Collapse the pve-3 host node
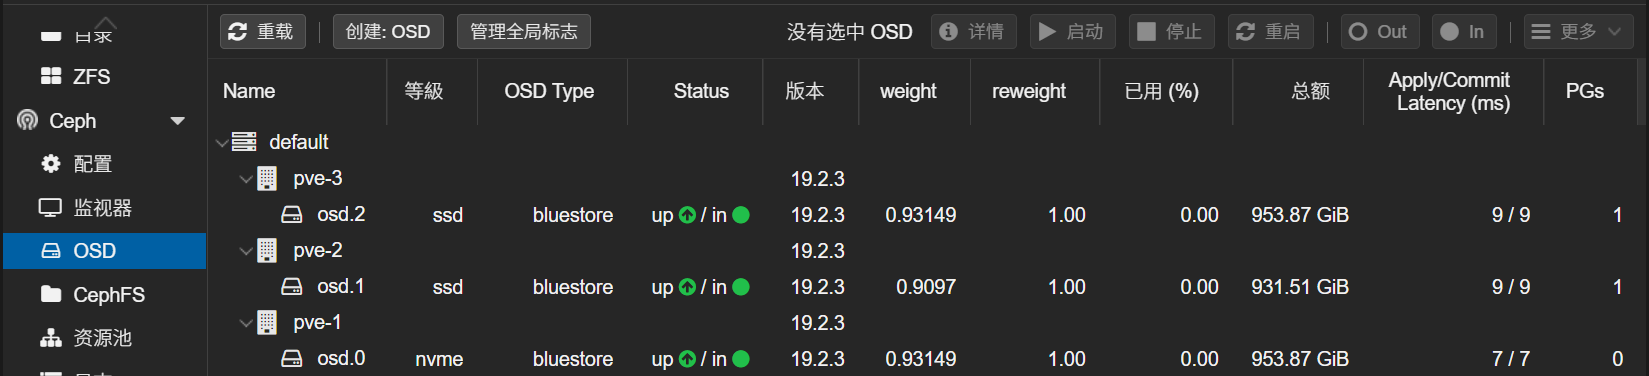This screenshot has height=376, width=1649. click(x=246, y=179)
